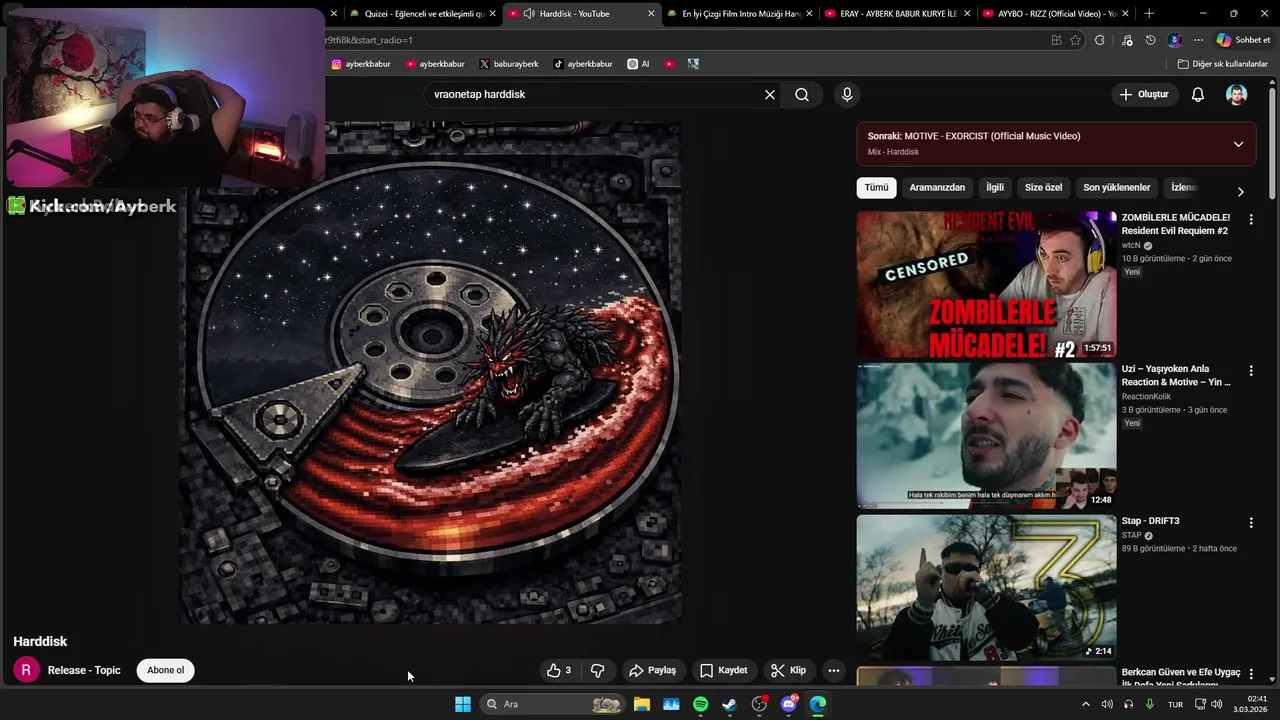Image resolution: width=1280 pixels, height=720 pixels.
Task: Select the Aramanızdan filter chip
Action: point(937,188)
